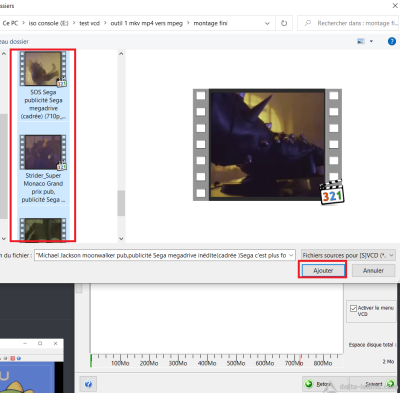400x393 pixels.
Task: Click the navigation pane scroll down arrow
Action: click(4, 238)
